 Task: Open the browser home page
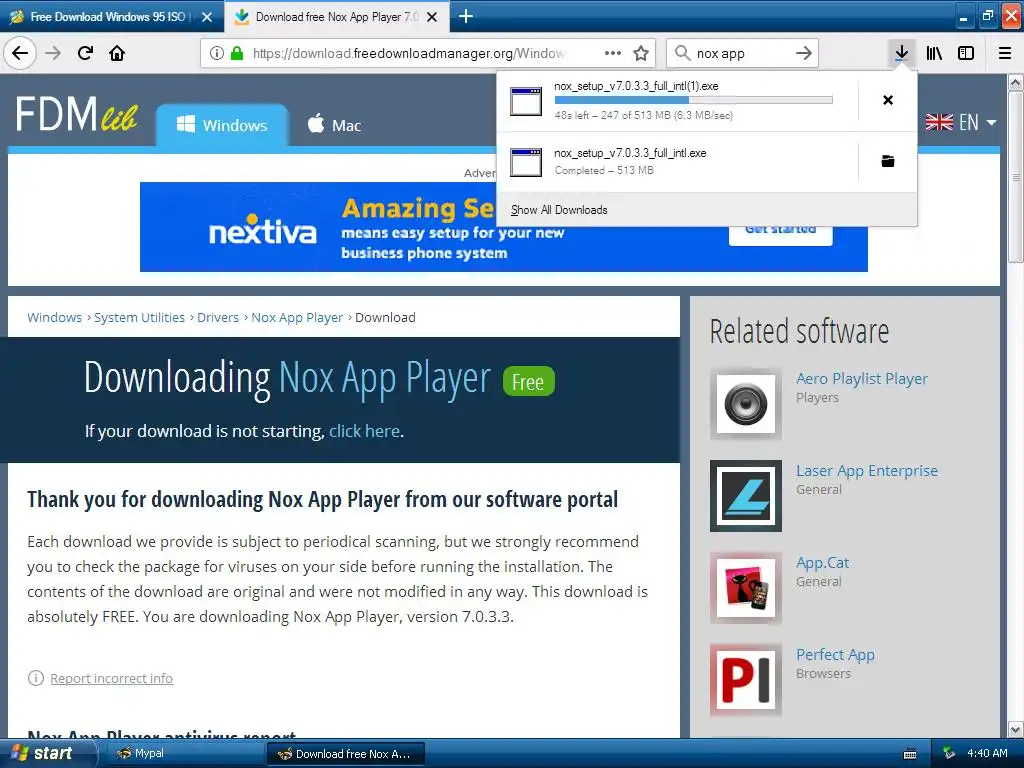117,53
